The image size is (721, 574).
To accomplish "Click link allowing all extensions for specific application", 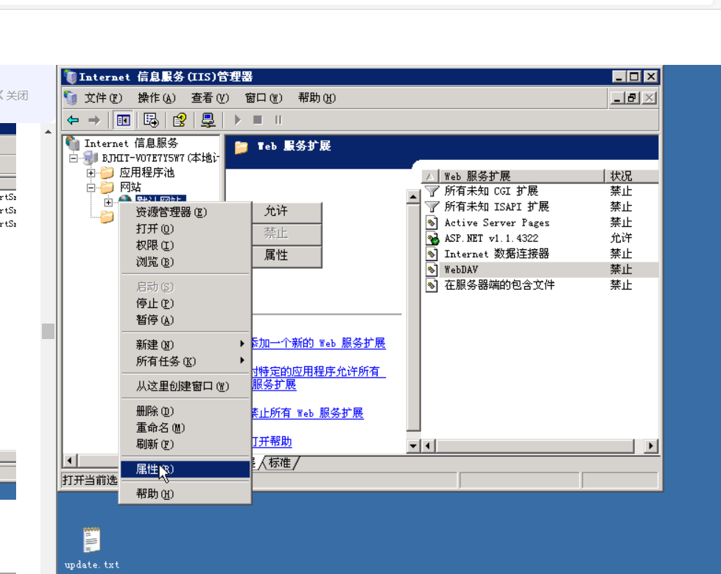I will pyautogui.click(x=319, y=378).
